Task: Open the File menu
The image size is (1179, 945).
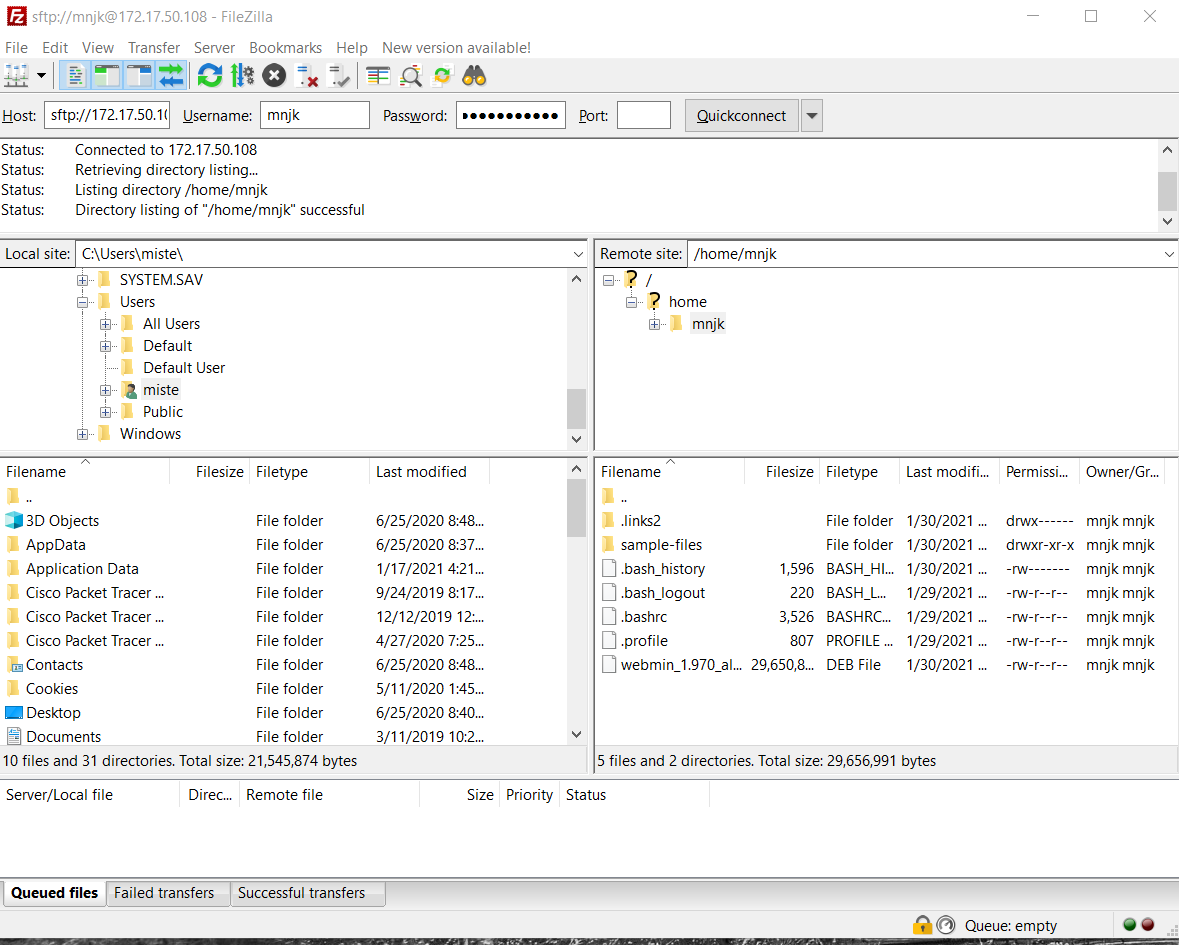Action: 16,47
